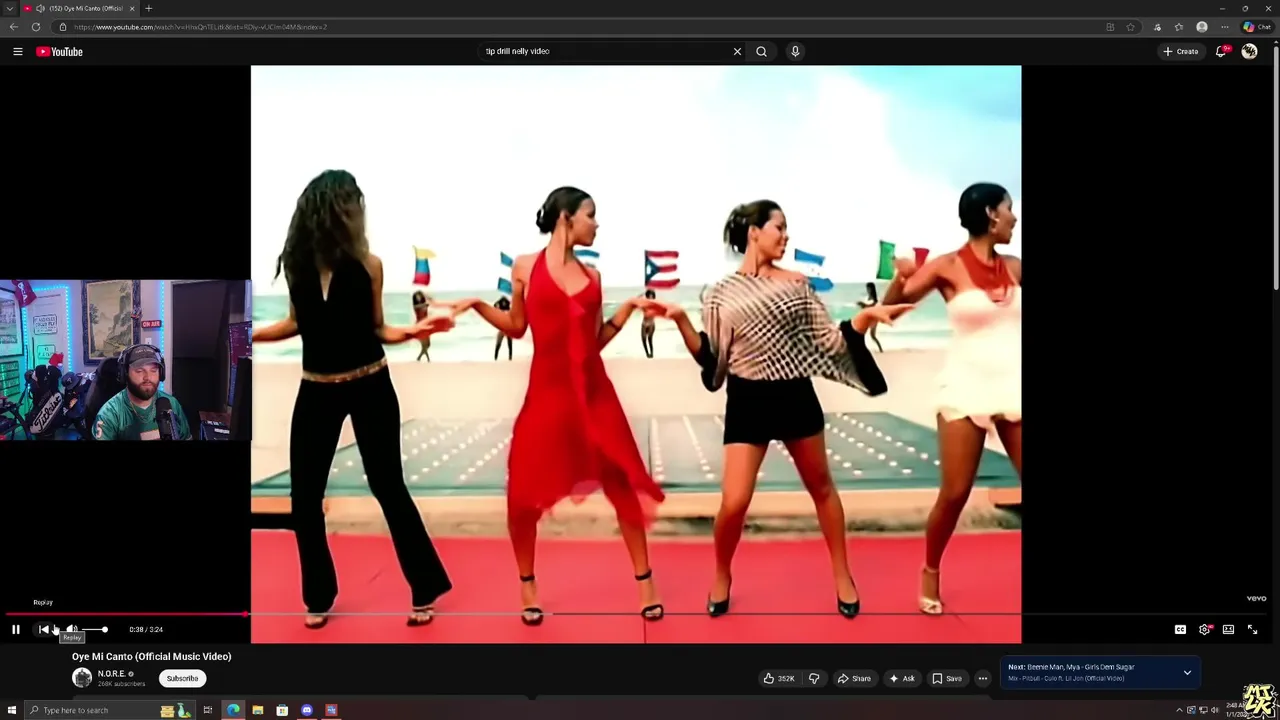Click the current time 0:38 / 3:24
This screenshot has width=1280, height=720.
pos(146,629)
